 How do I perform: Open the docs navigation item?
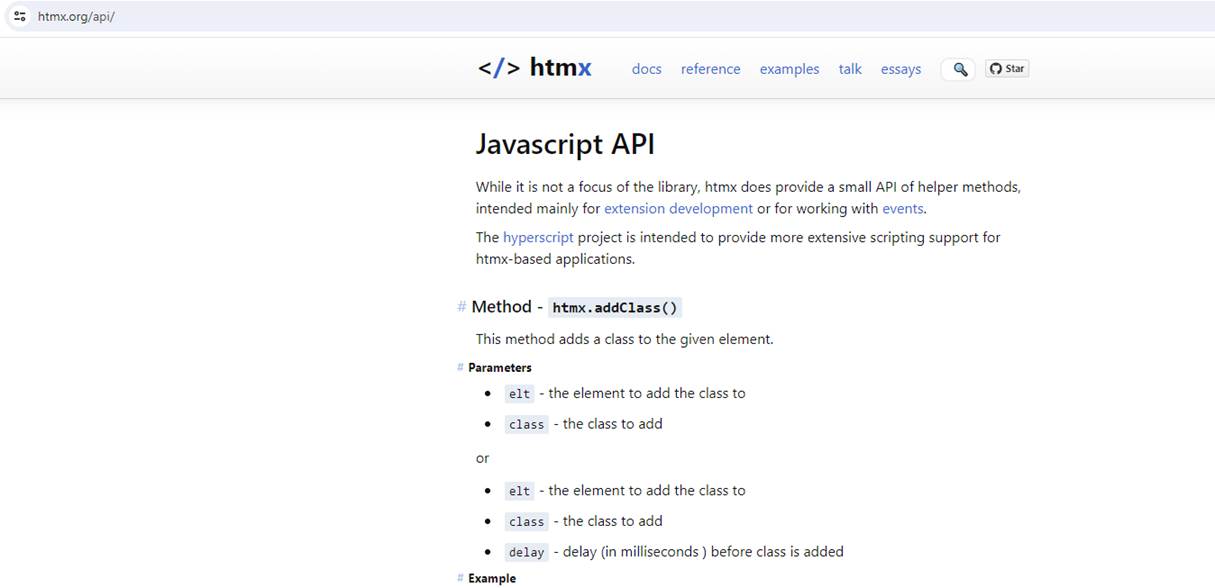647,69
